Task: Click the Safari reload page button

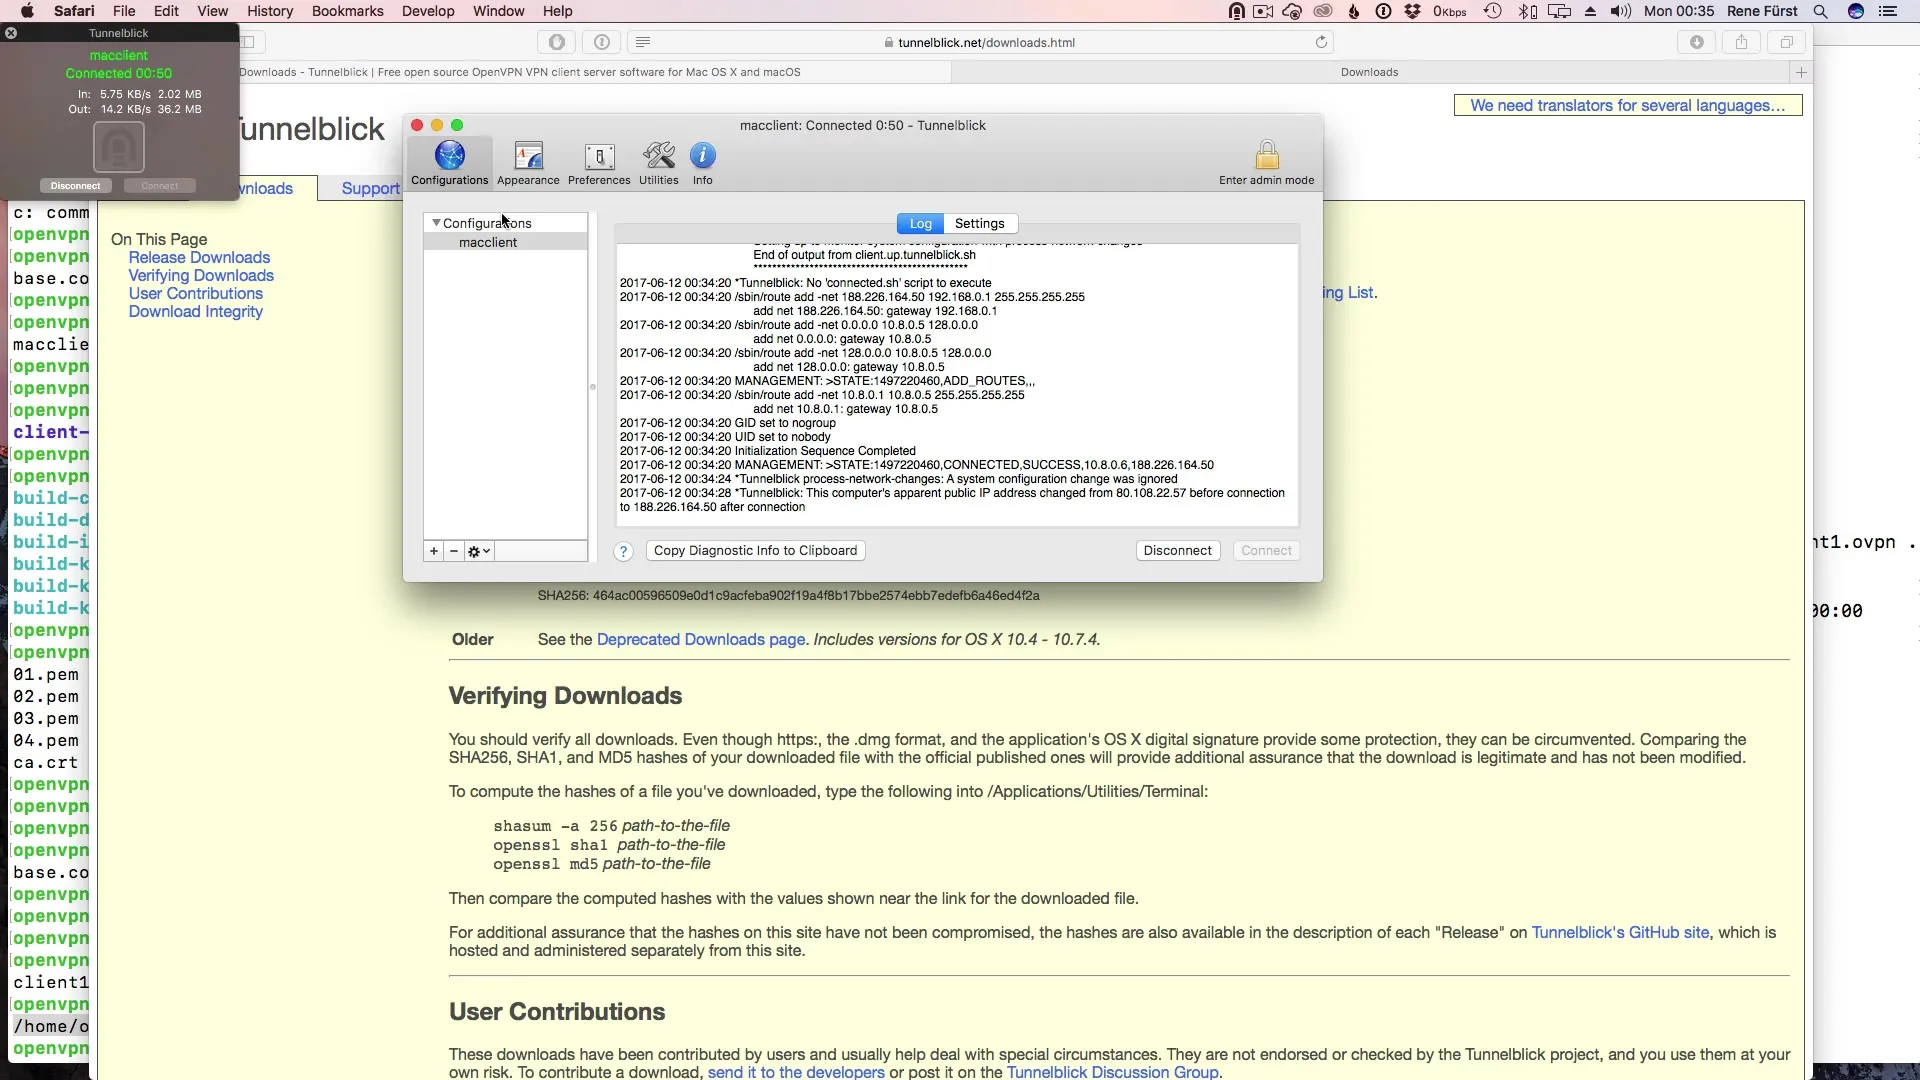Action: tap(1321, 42)
